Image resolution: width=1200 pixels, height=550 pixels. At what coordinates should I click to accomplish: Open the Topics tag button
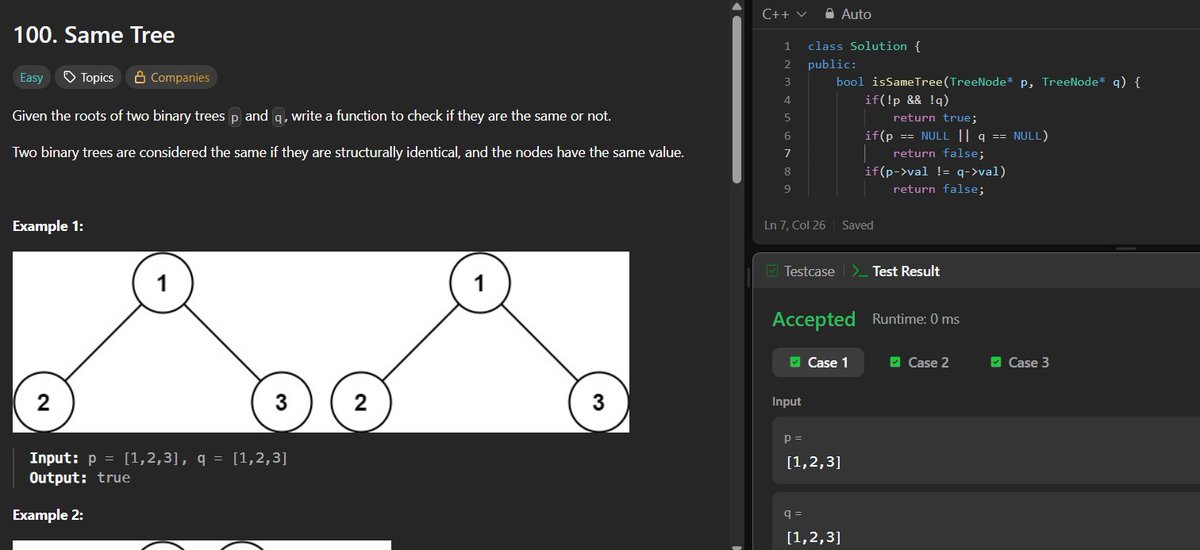pyautogui.click(x=88, y=77)
